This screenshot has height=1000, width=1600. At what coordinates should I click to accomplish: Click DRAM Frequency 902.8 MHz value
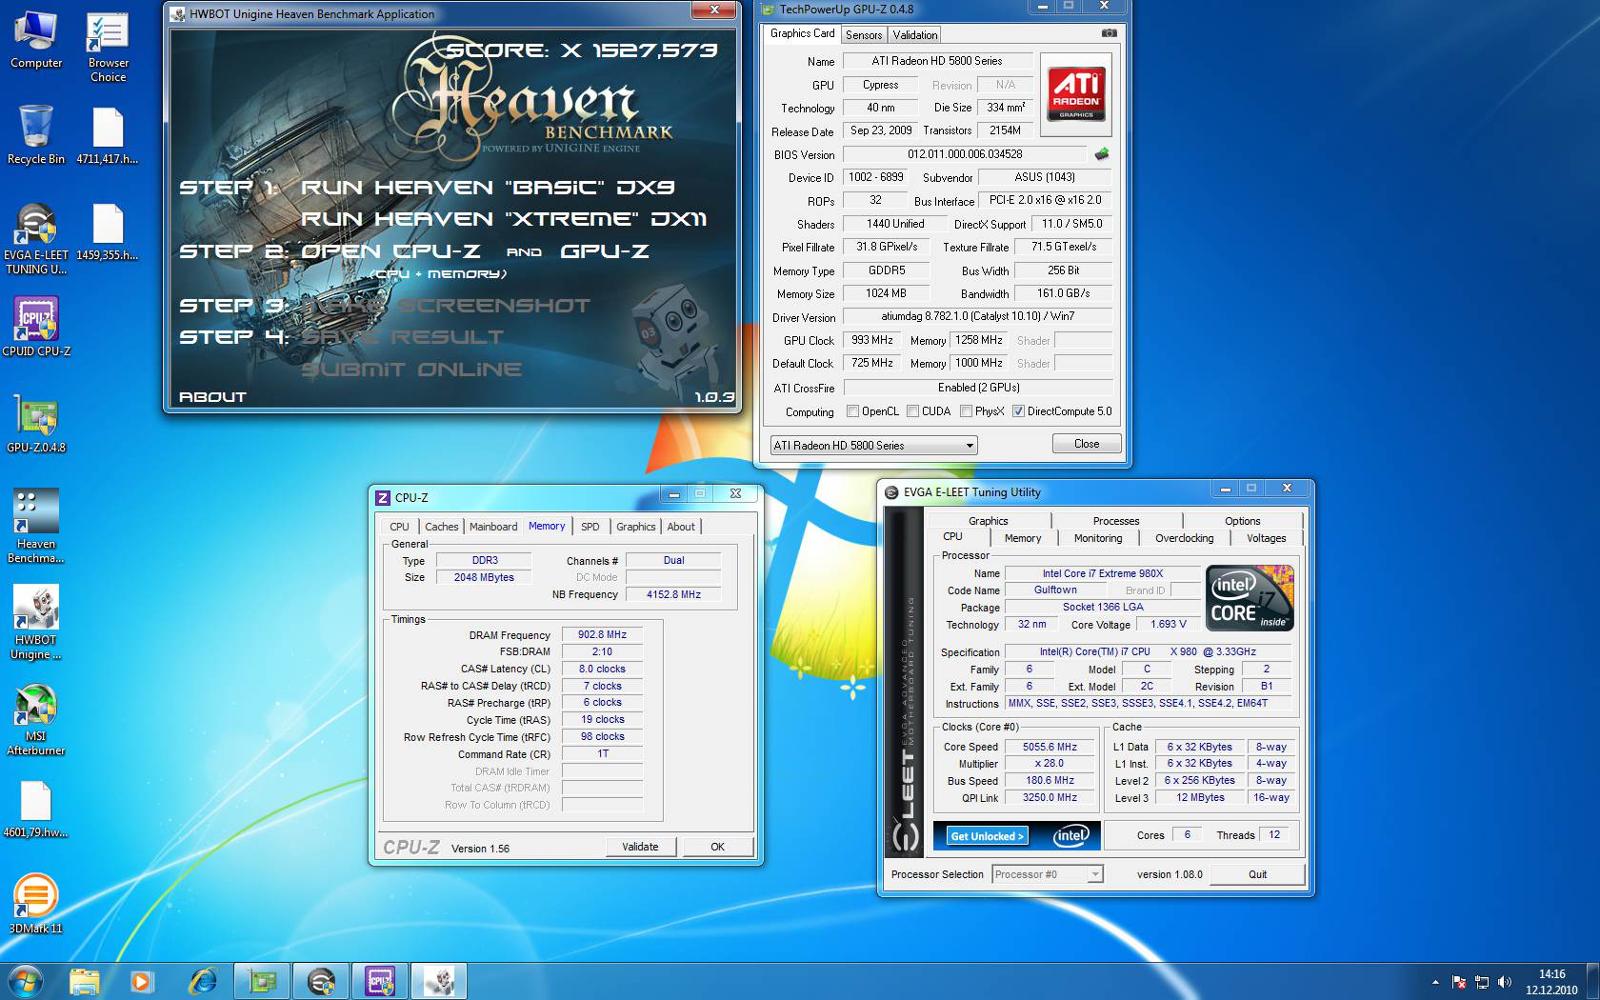tap(602, 635)
